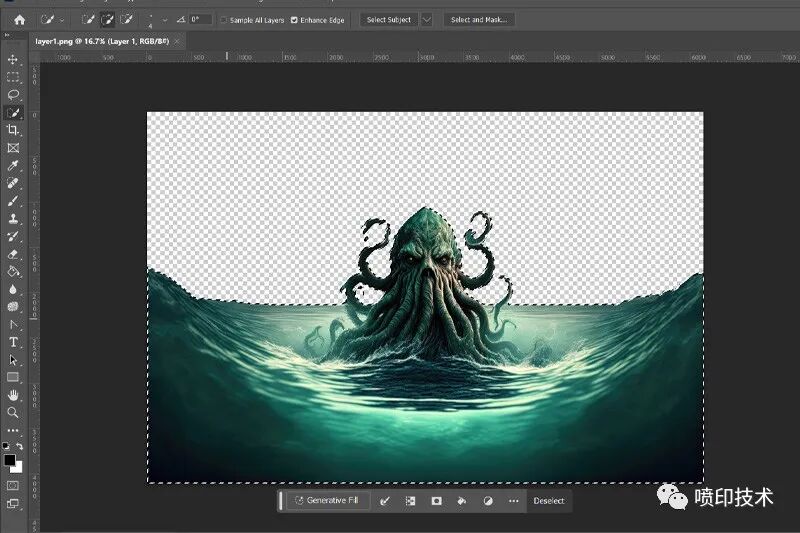The image size is (800, 533).
Task: Create new adjustment layer from taskbar
Action: pos(488,501)
